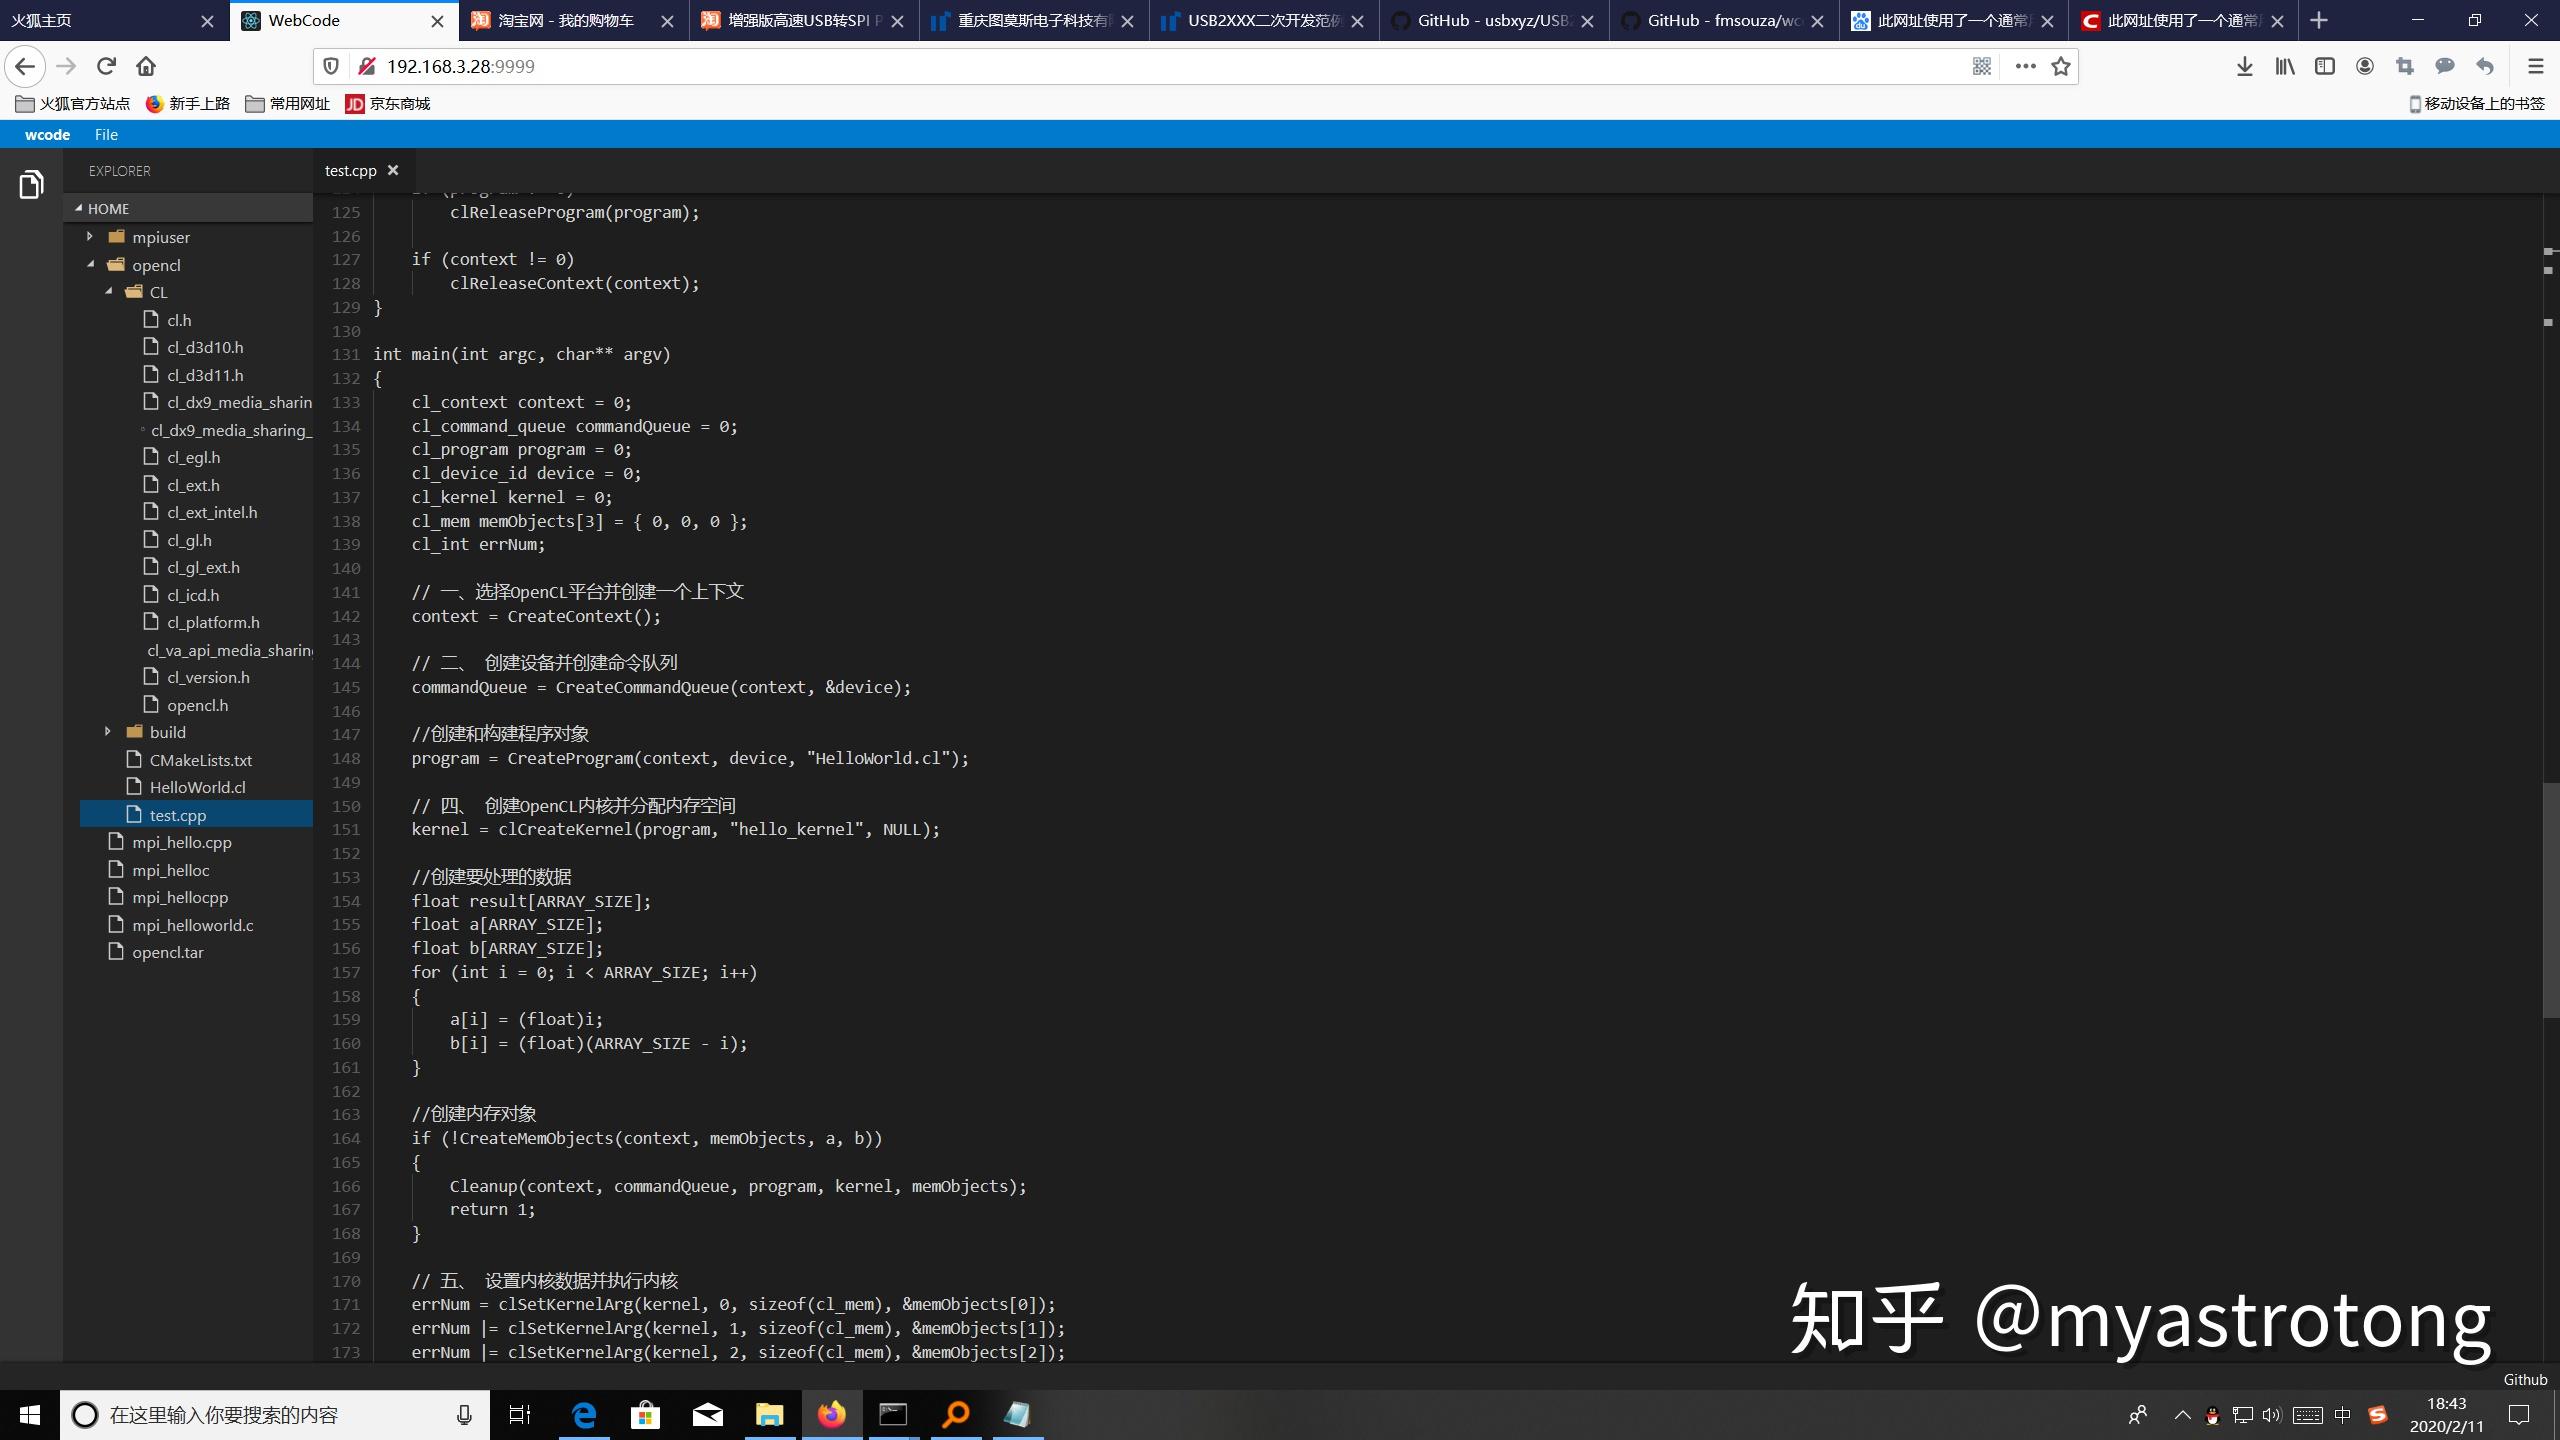Expand the build folder
The image size is (2560, 1440).
coord(108,731)
